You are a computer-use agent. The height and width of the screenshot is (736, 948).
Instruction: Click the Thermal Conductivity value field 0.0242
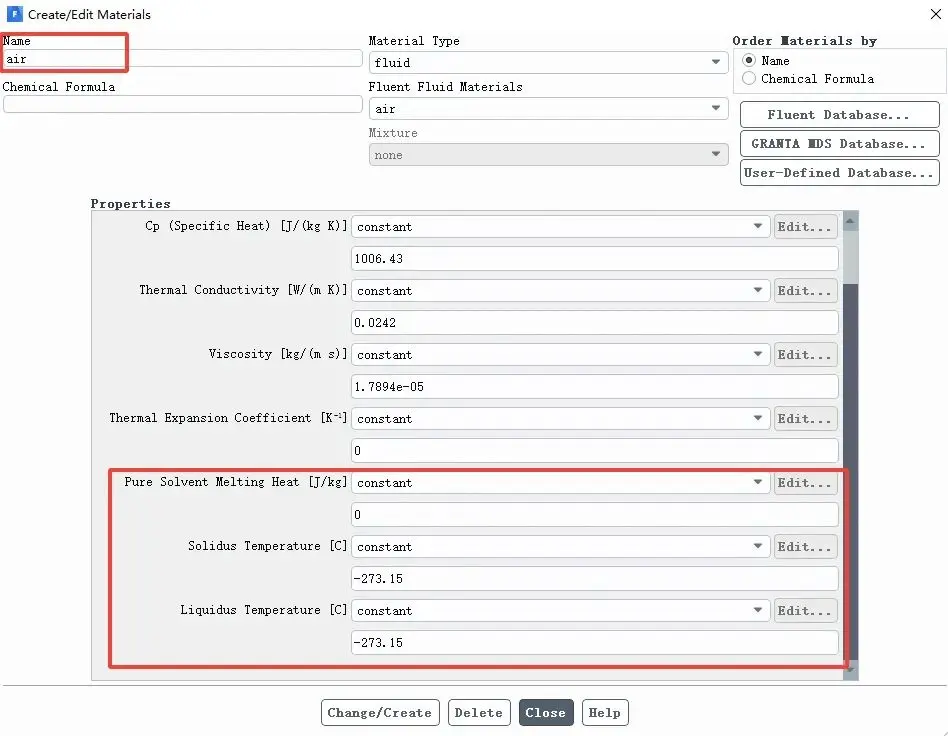click(594, 322)
